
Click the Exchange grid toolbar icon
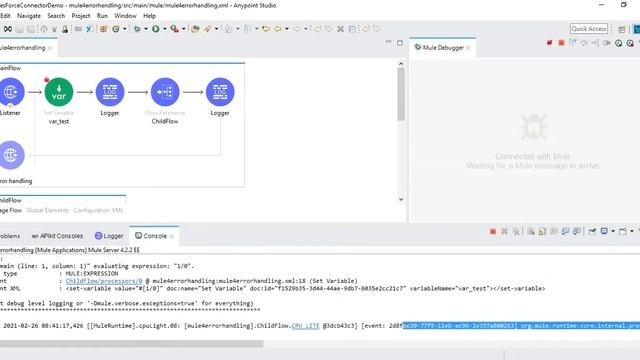click(104, 29)
